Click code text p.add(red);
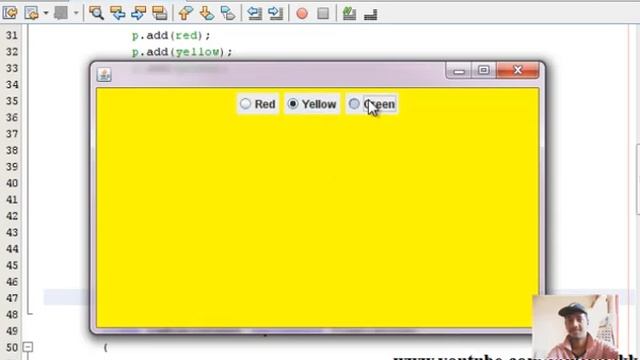640x360 pixels. (x=171, y=36)
